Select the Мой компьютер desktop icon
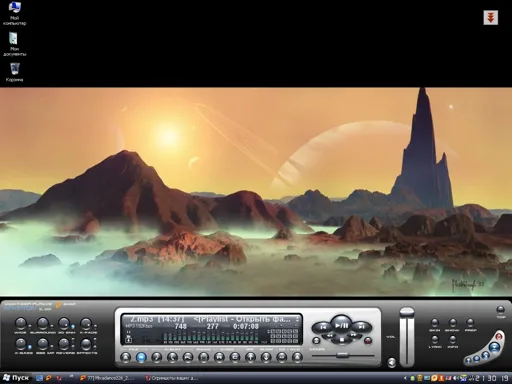 [x=14, y=14]
